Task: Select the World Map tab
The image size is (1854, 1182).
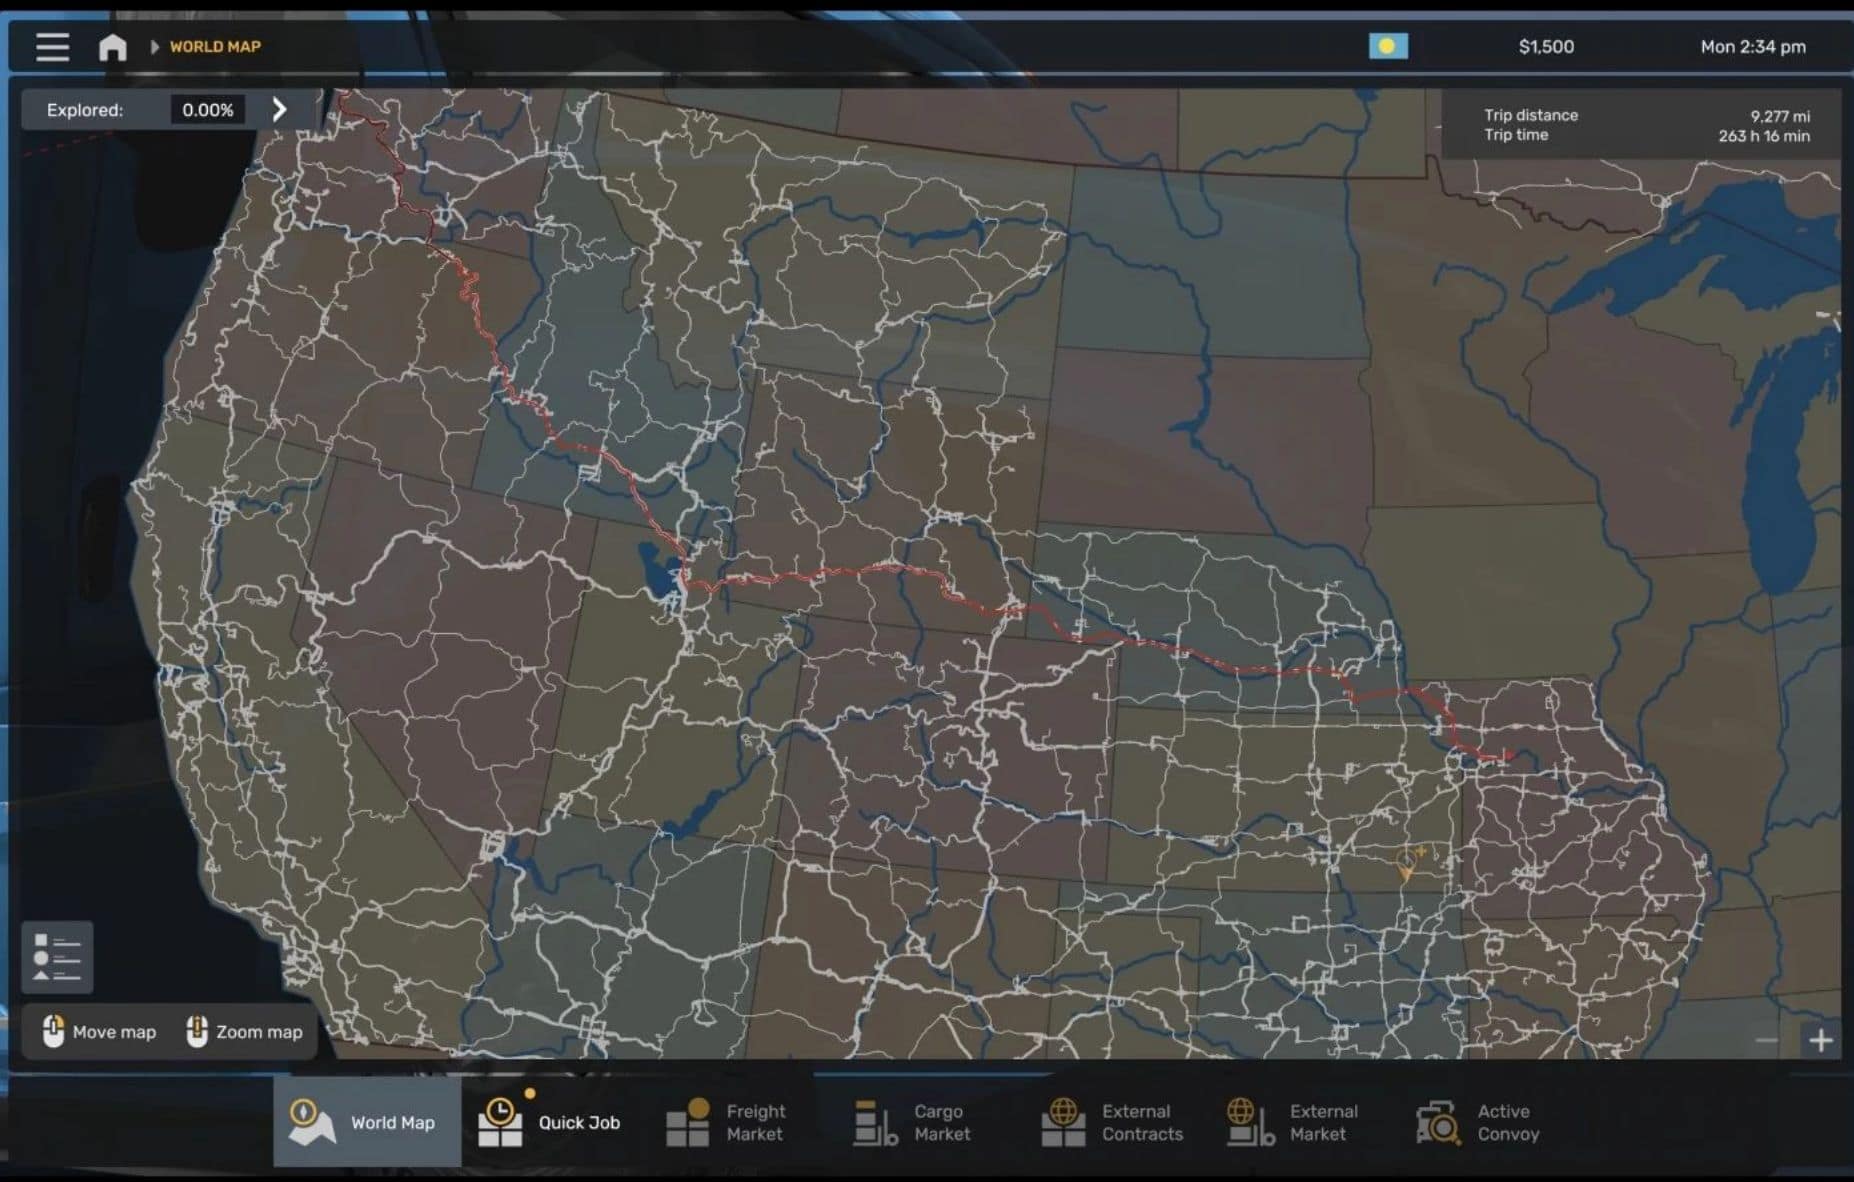Action: coord(367,1122)
